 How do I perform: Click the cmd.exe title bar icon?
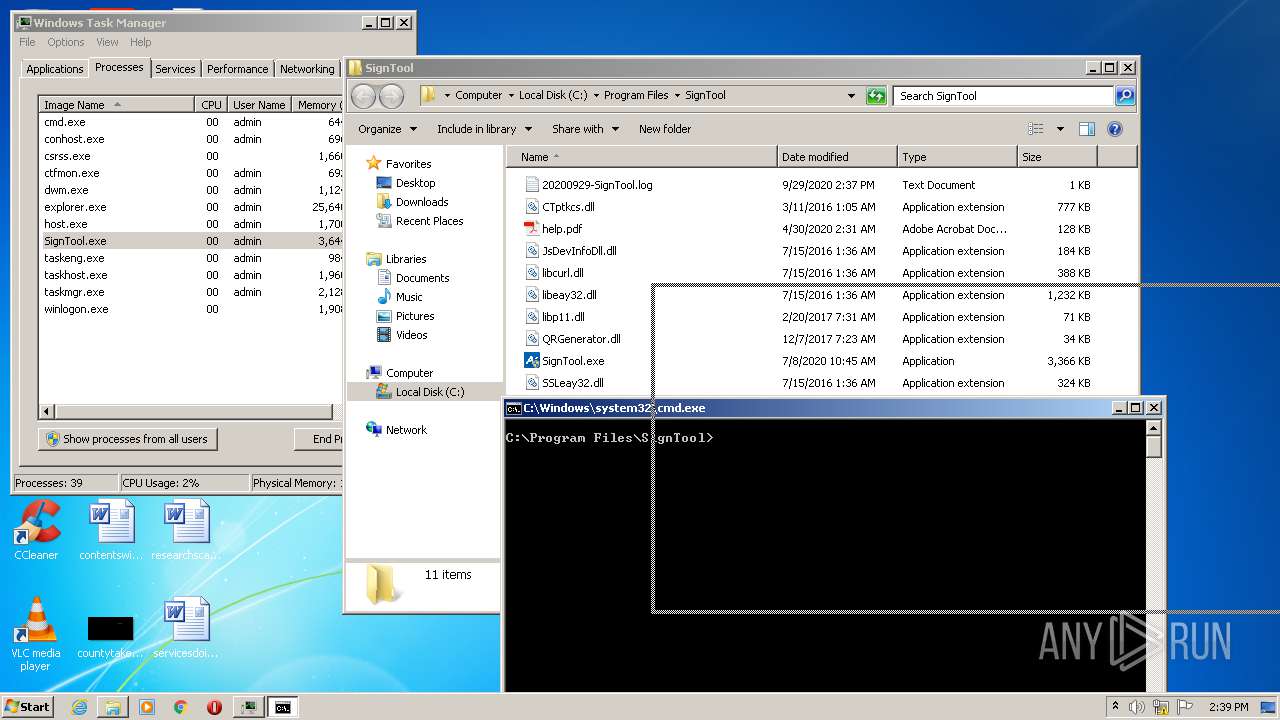tap(513, 408)
